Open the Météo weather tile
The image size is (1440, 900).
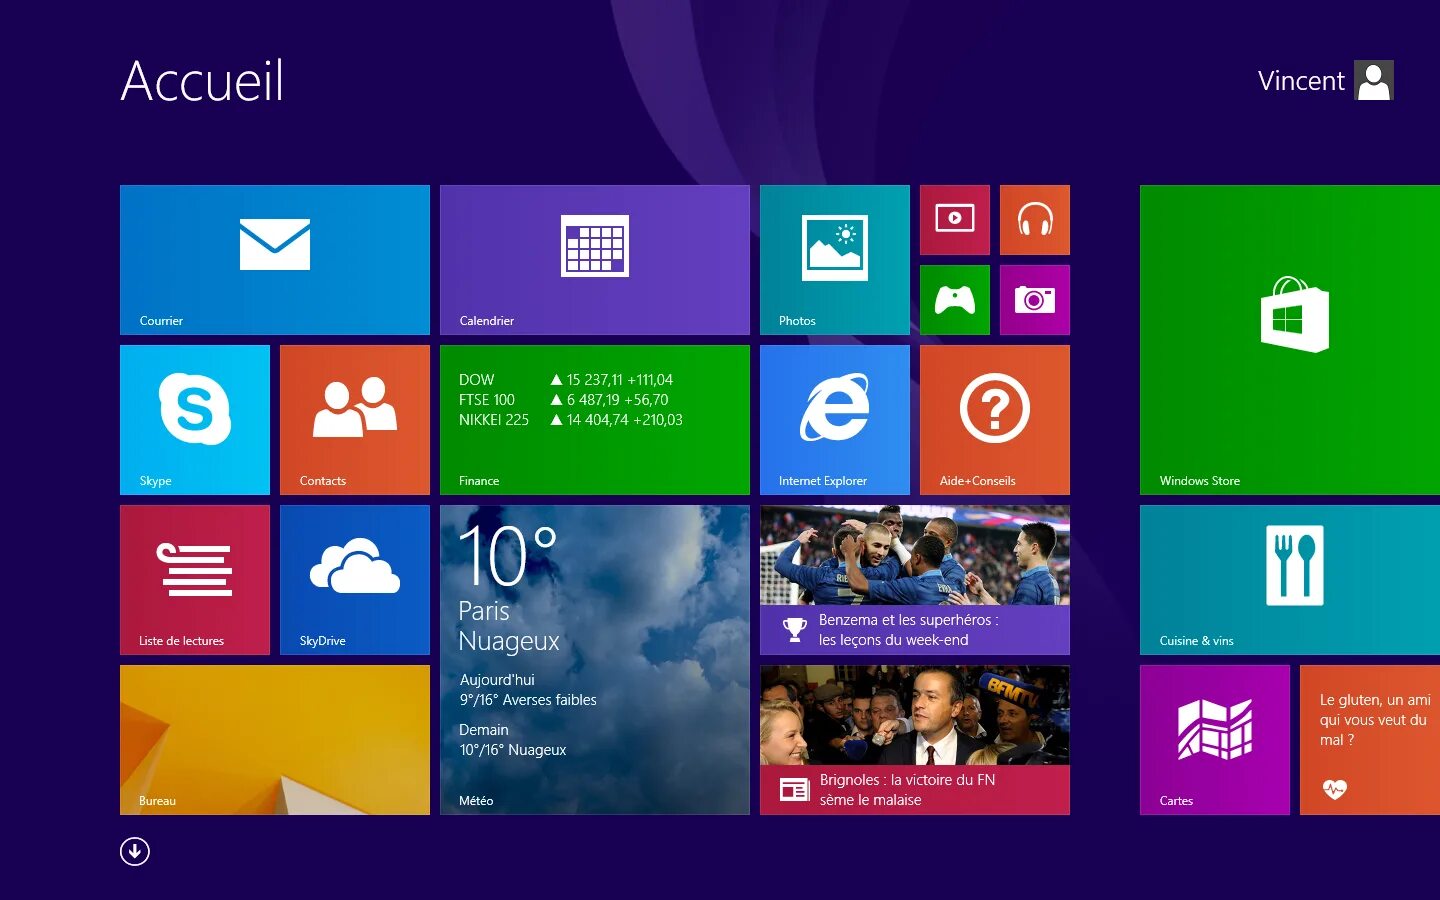point(595,660)
